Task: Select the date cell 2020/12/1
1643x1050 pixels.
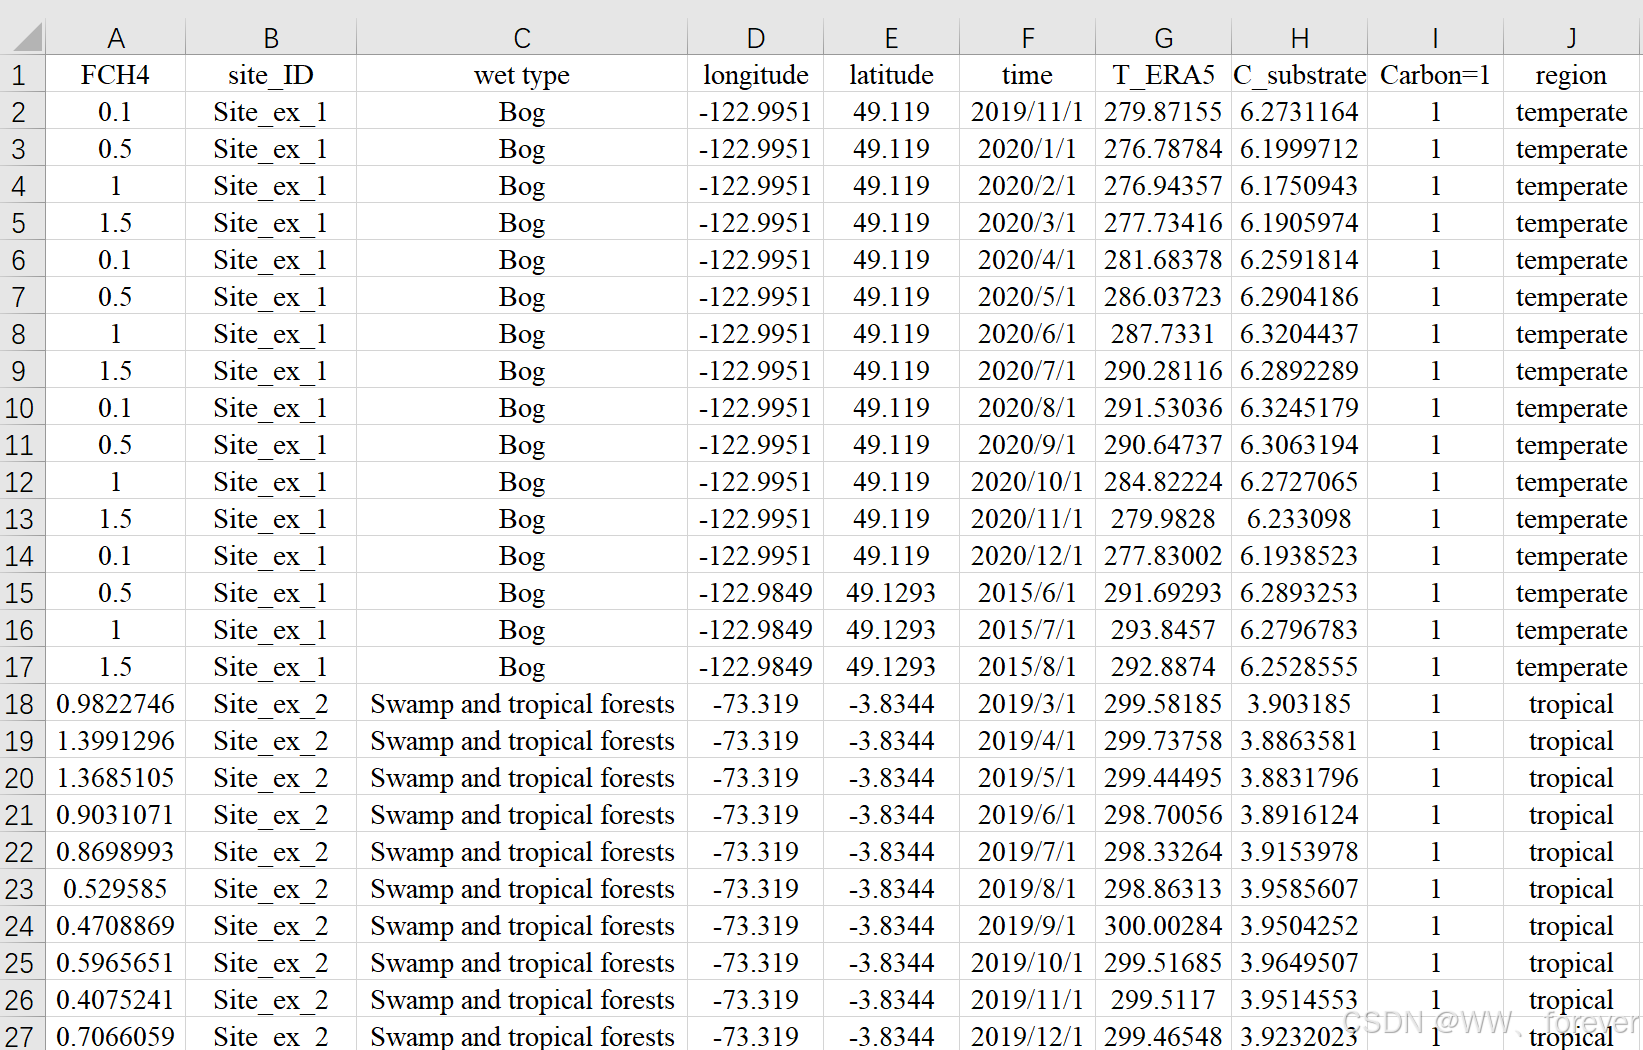Action: tap(1027, 555)
